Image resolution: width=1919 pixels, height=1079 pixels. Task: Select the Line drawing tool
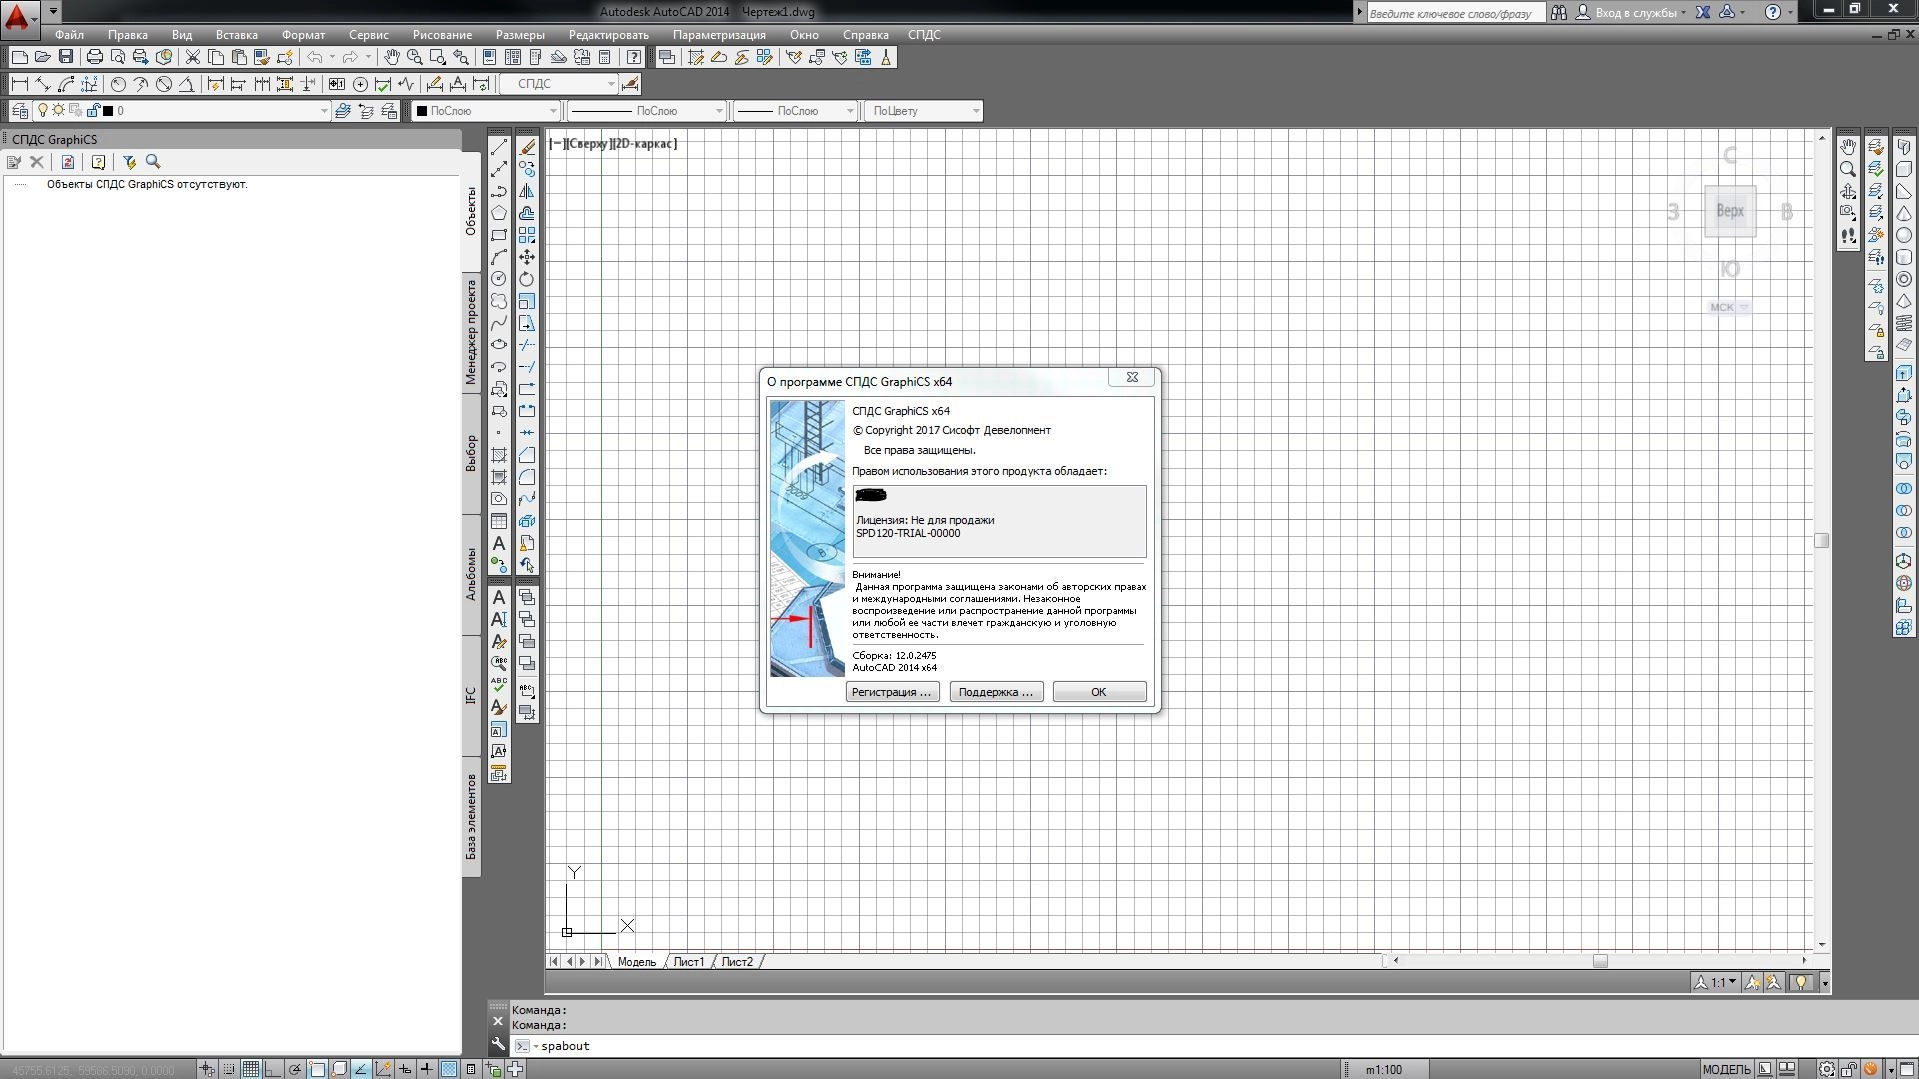click(499, 147)
